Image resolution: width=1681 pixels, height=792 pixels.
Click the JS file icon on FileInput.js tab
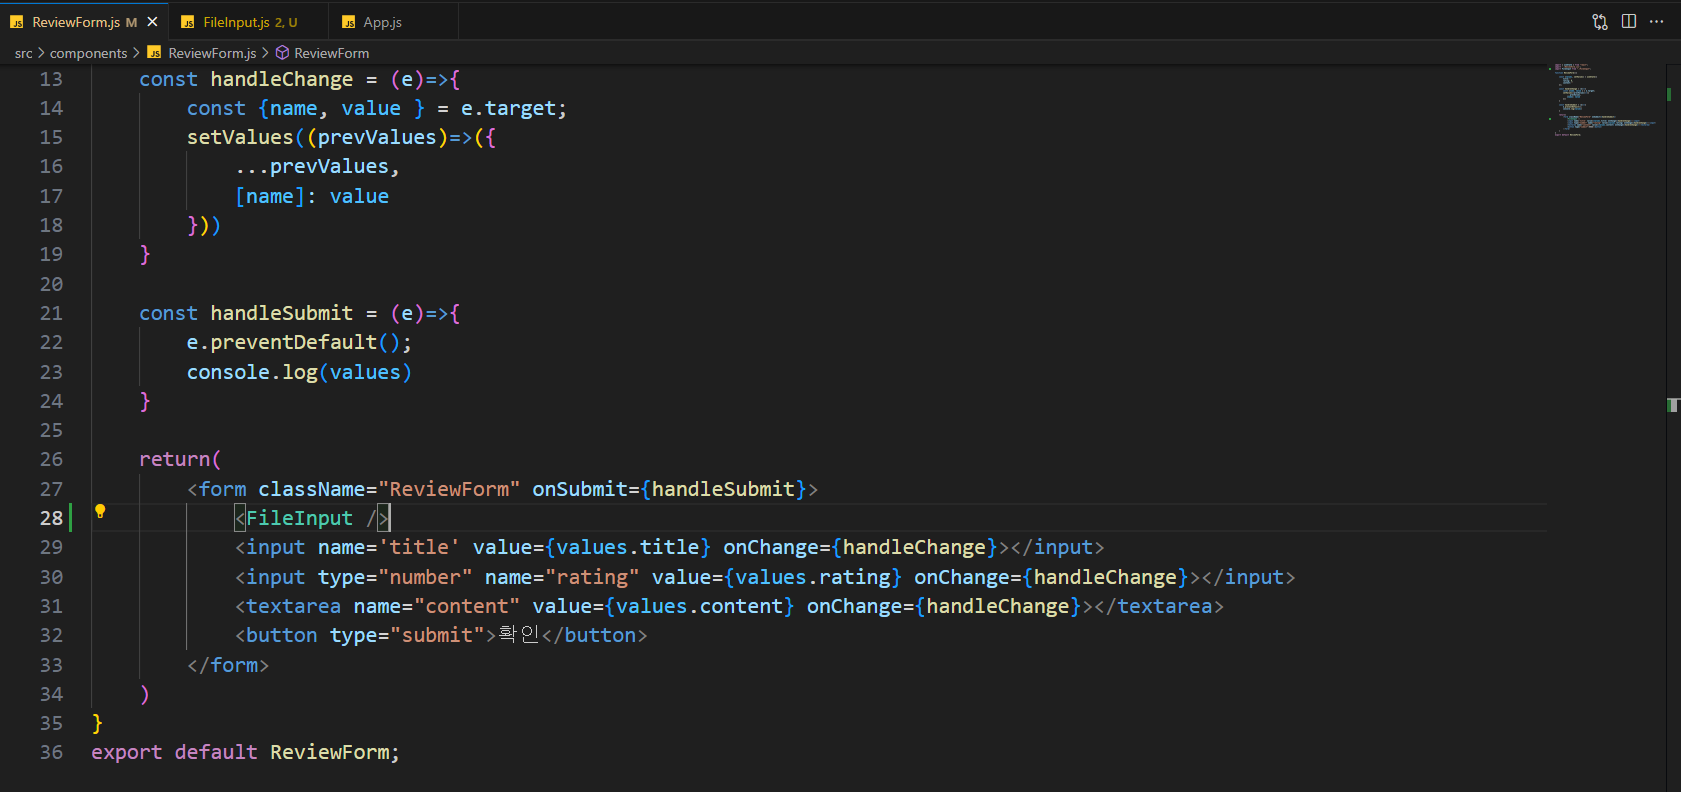pyautogui.click(x=187, y=22)
